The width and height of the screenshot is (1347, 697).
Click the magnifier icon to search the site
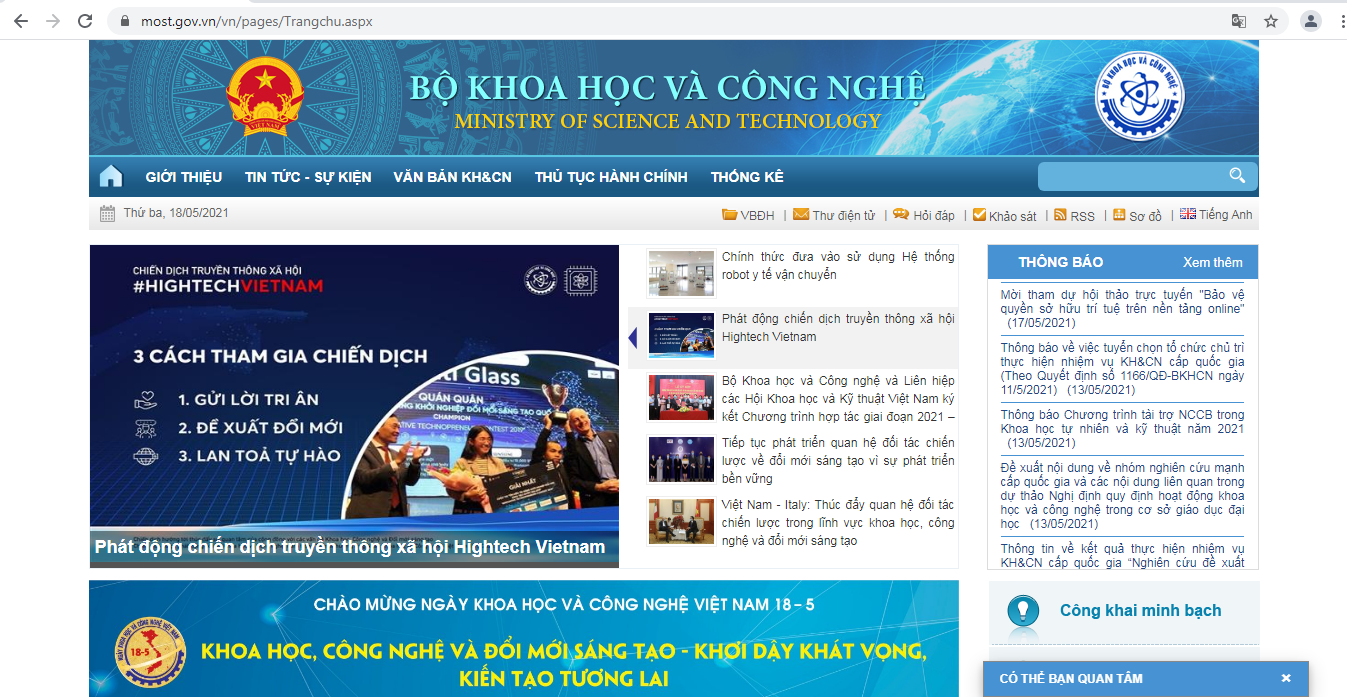(1237, 176)
